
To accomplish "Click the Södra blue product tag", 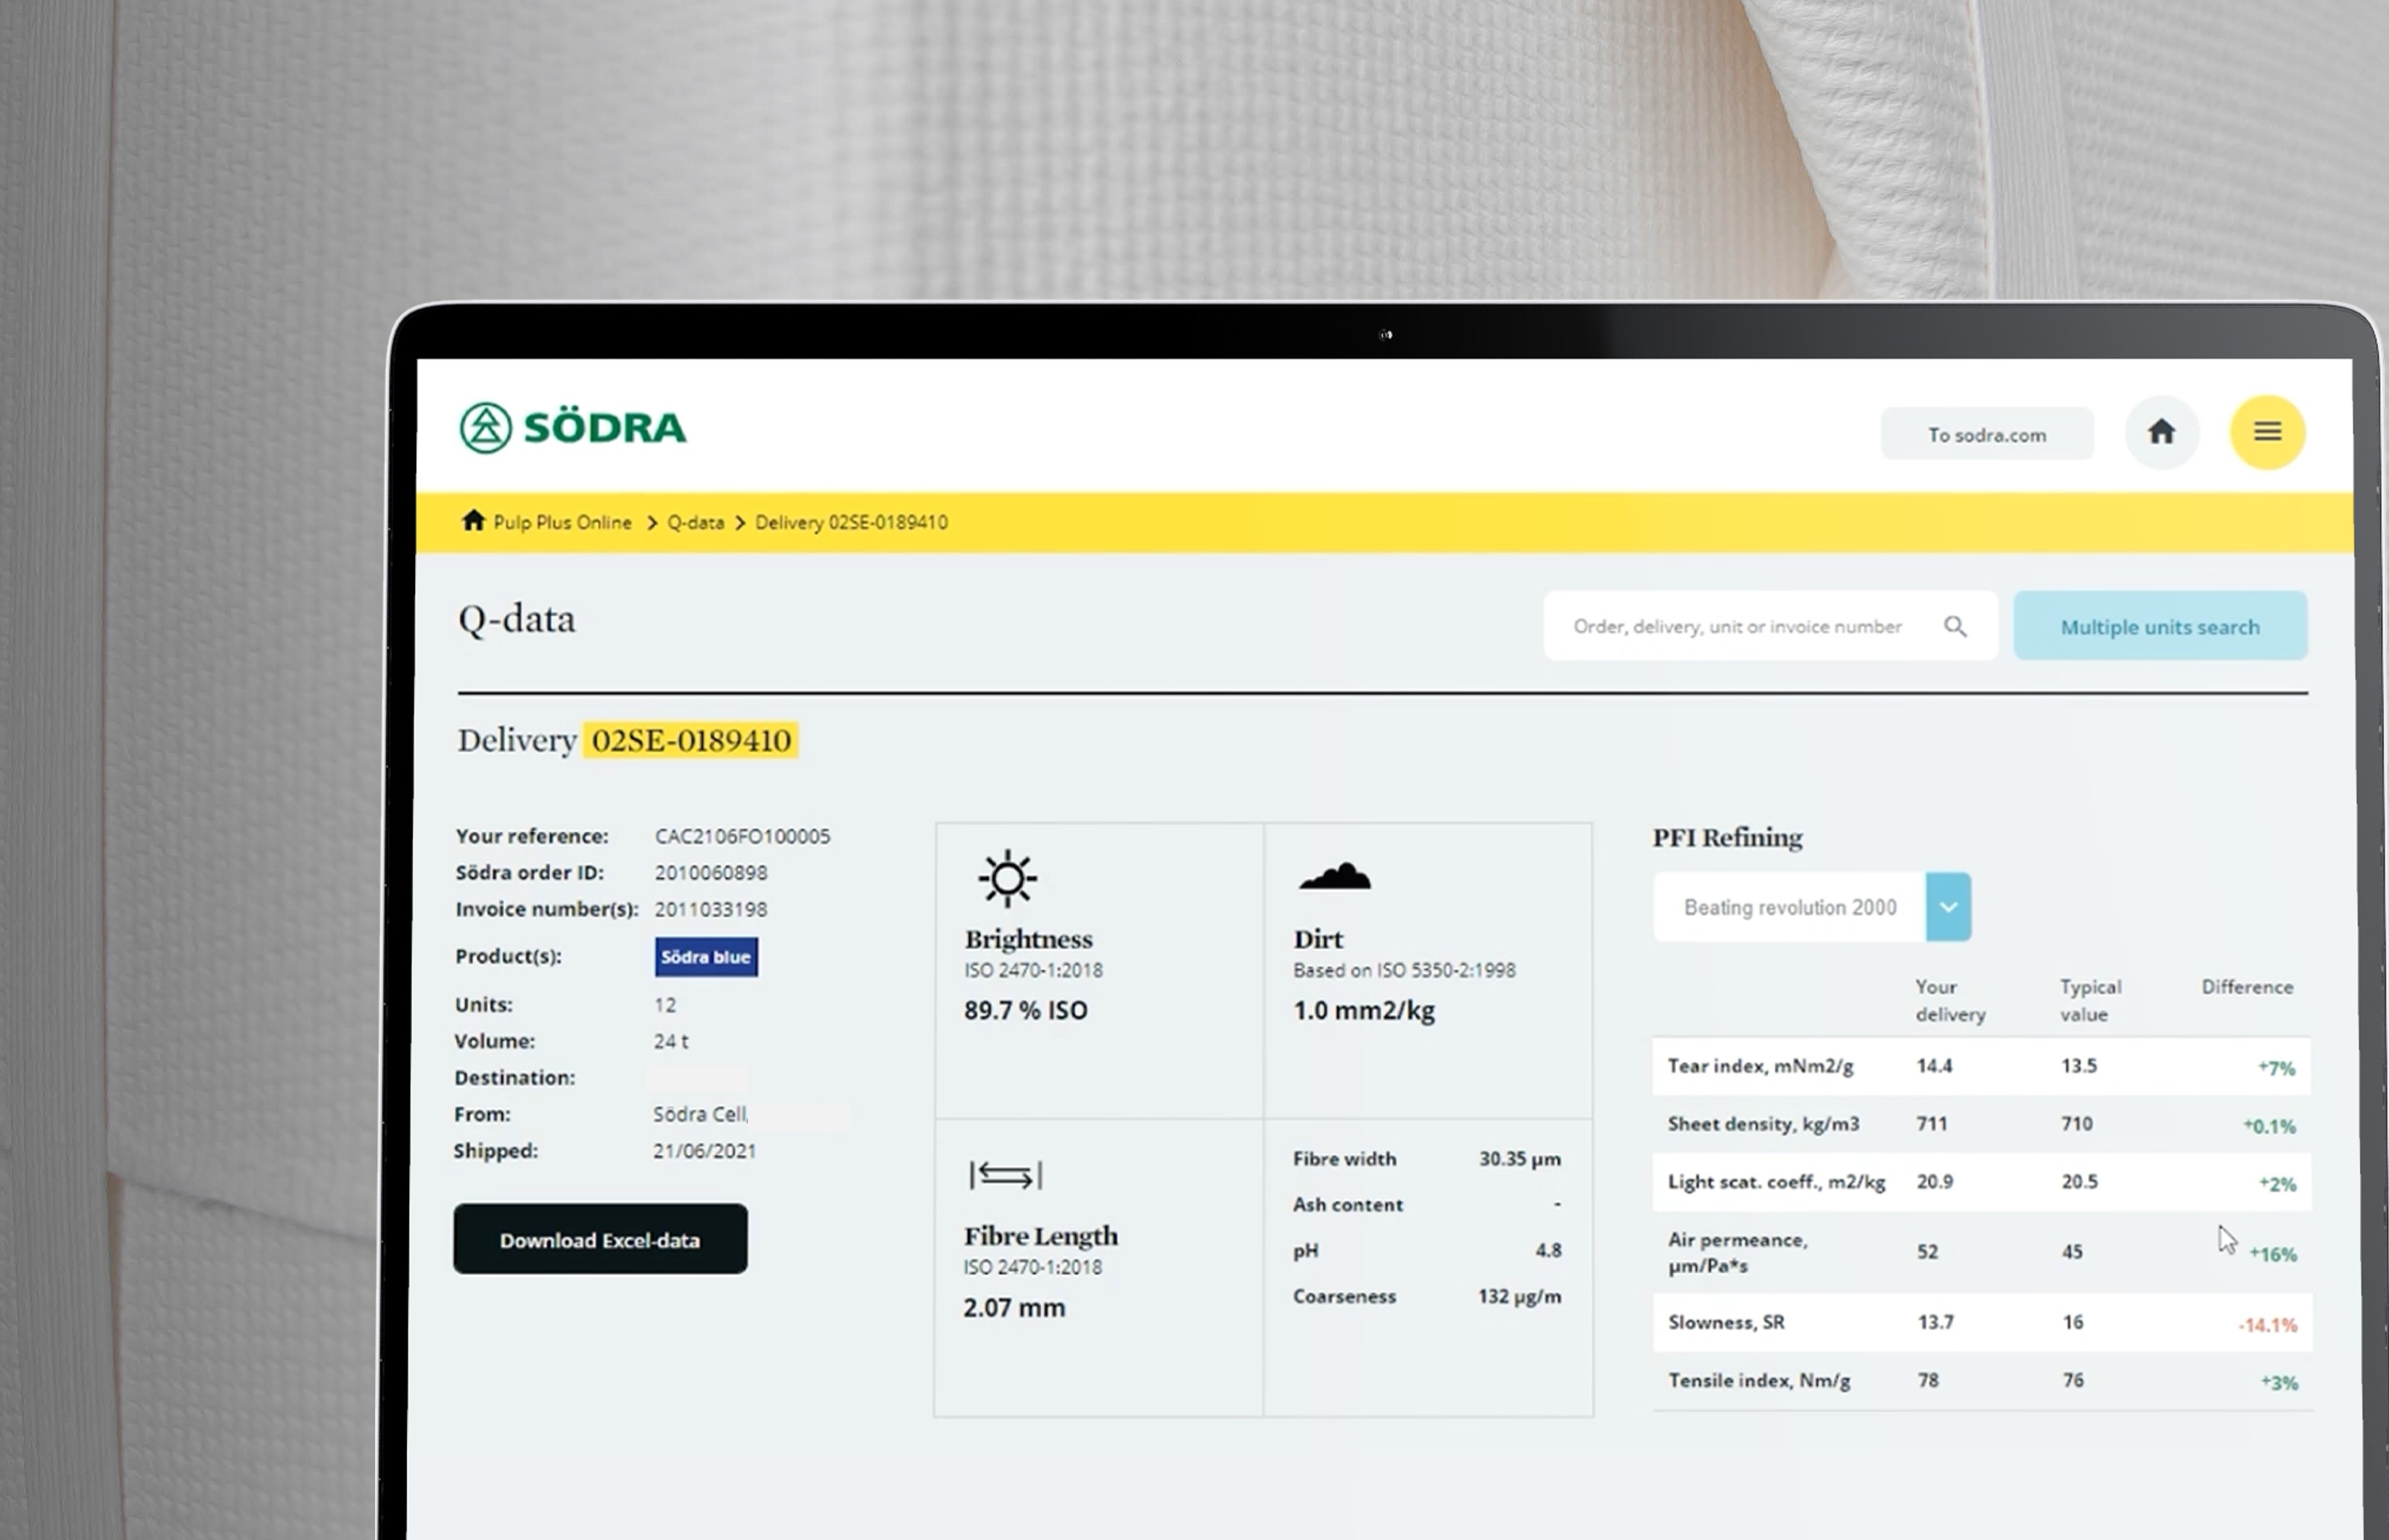I will (x=706, y=957).
